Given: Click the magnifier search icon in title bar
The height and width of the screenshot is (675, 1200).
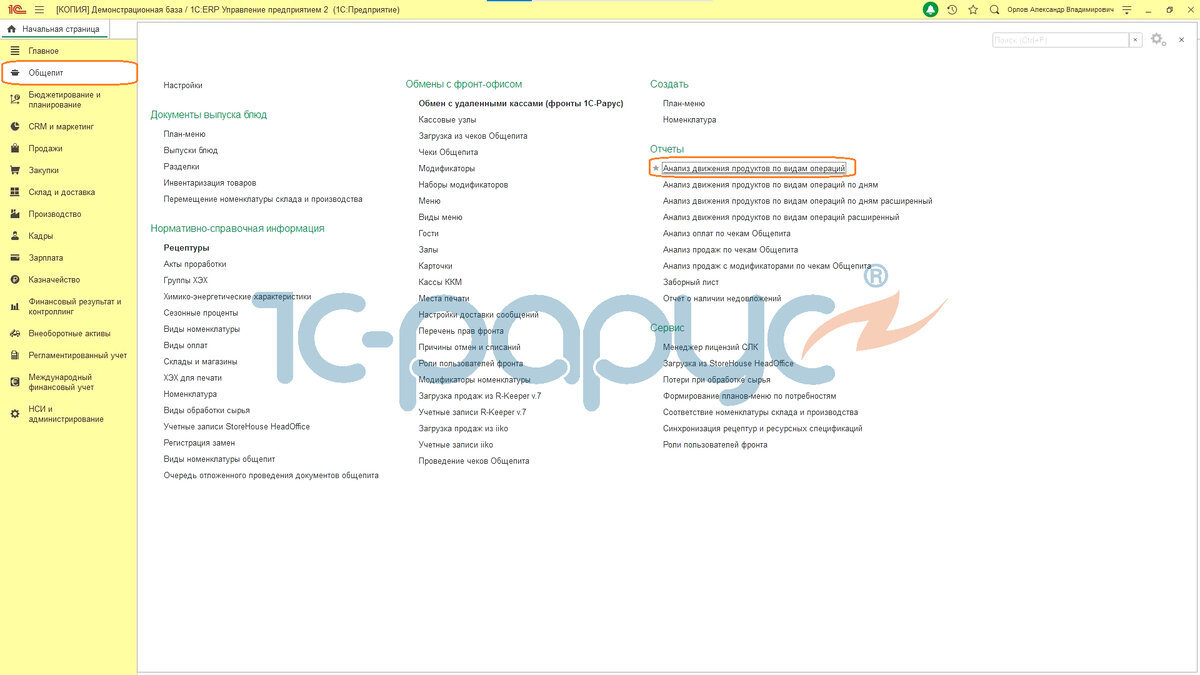Looking at the screenshot, I should click(994, 9).
